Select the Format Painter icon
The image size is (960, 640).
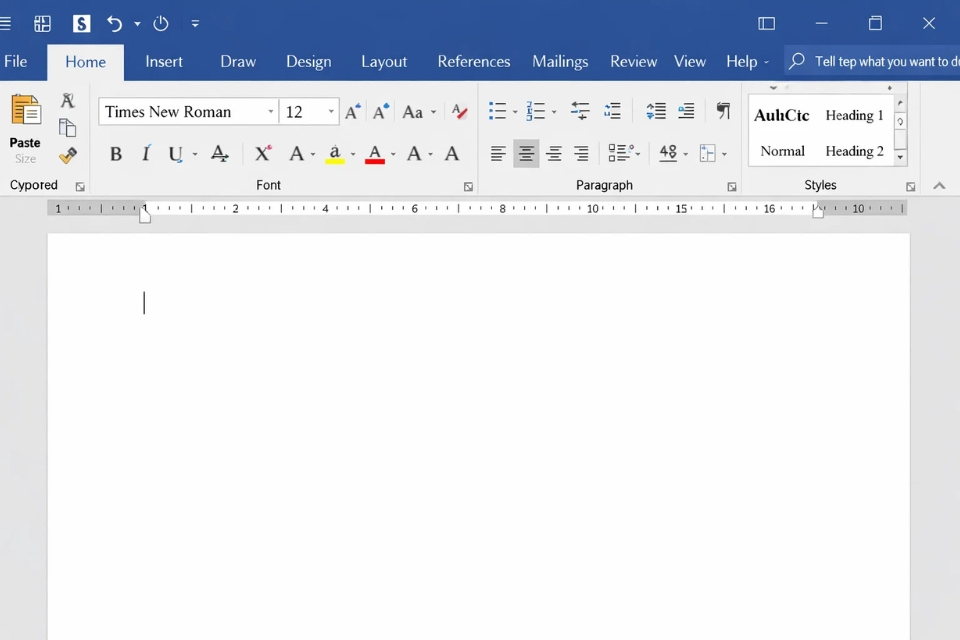click(67, 155)
